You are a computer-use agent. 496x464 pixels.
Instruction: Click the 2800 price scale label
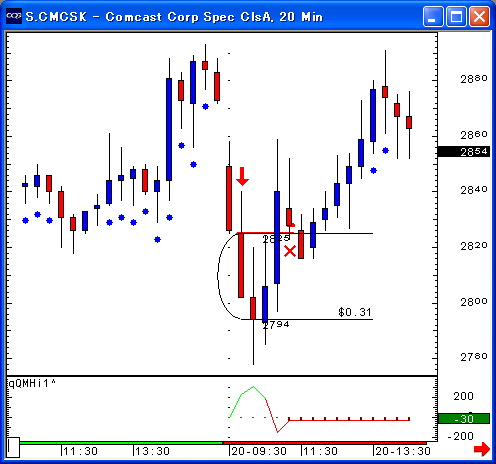474,302
